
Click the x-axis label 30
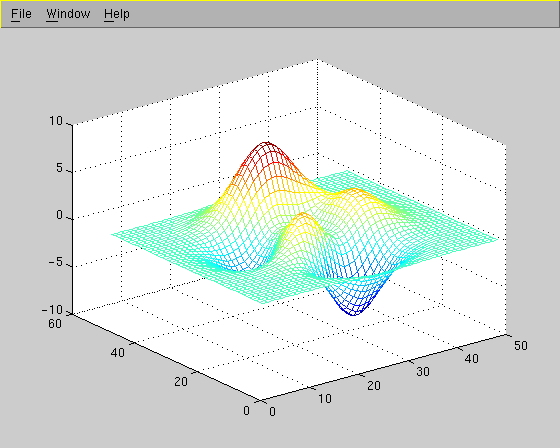tap(422, 372)
